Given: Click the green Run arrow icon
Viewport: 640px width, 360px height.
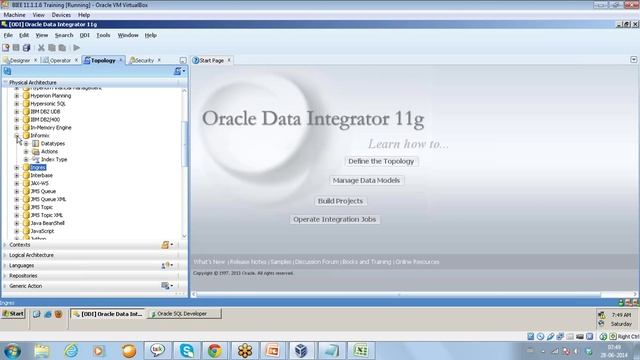Looking at the screenshot, I should click(76, 48).
